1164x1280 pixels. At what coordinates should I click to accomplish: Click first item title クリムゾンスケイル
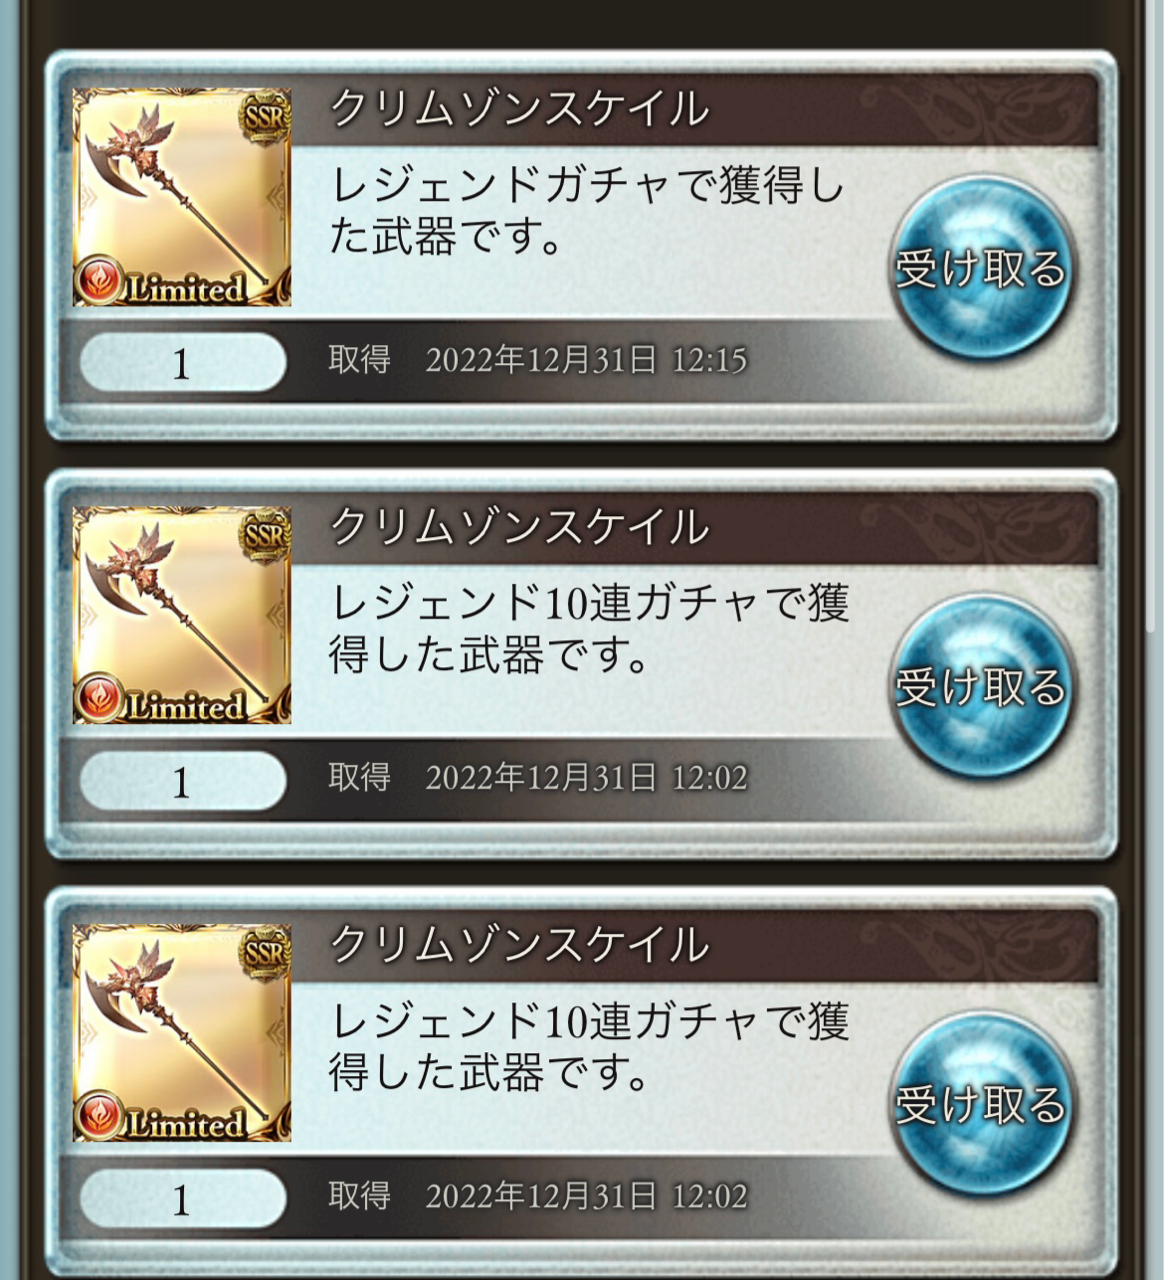click(x=519, y=108)
